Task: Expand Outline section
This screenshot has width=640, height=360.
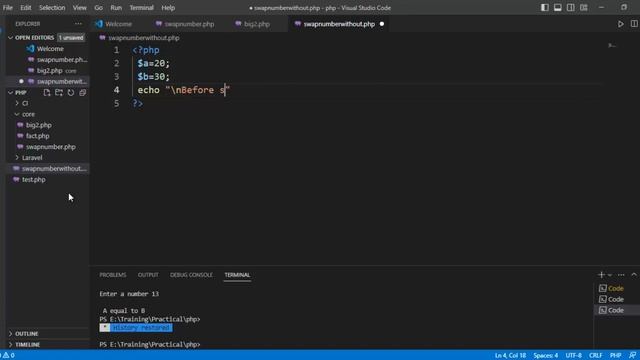Action: (x=27, y=334)
